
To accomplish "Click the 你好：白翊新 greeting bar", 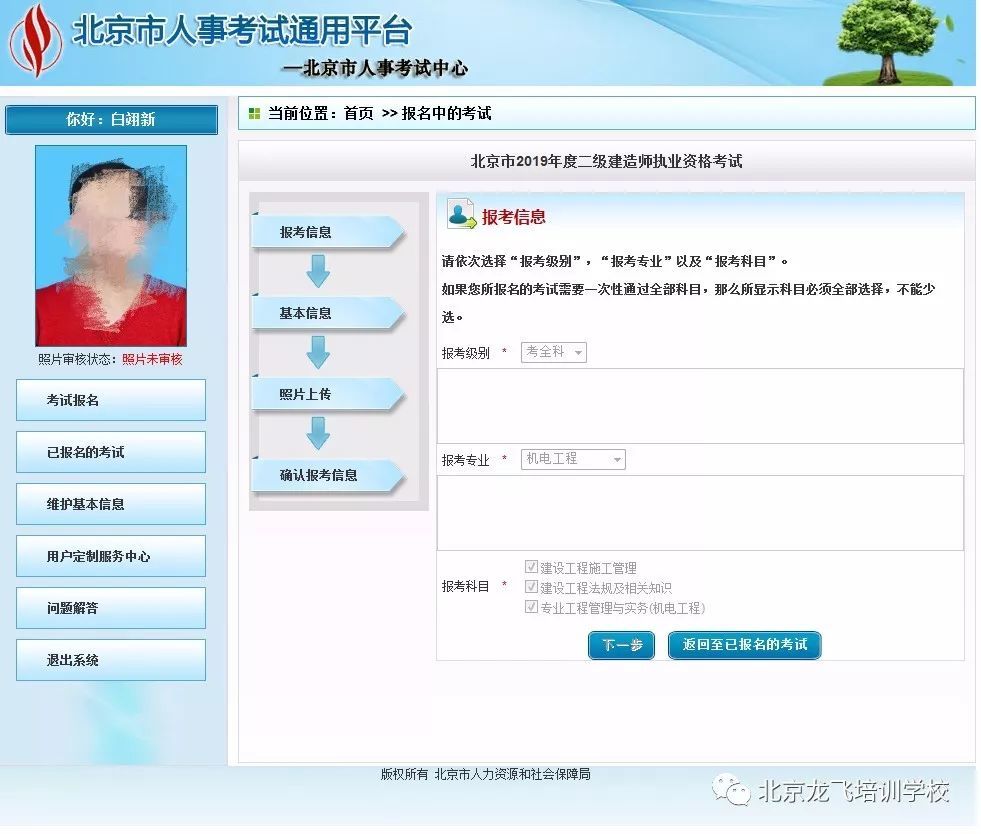I will [x=111, y=120].
